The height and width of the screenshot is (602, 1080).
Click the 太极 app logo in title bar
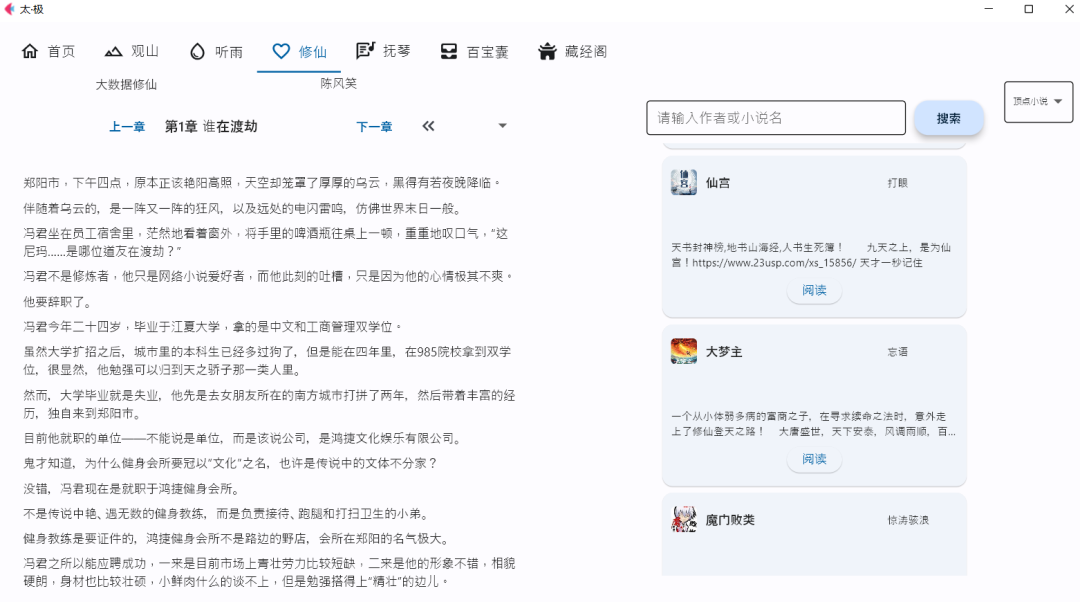[x=13, y=9]
